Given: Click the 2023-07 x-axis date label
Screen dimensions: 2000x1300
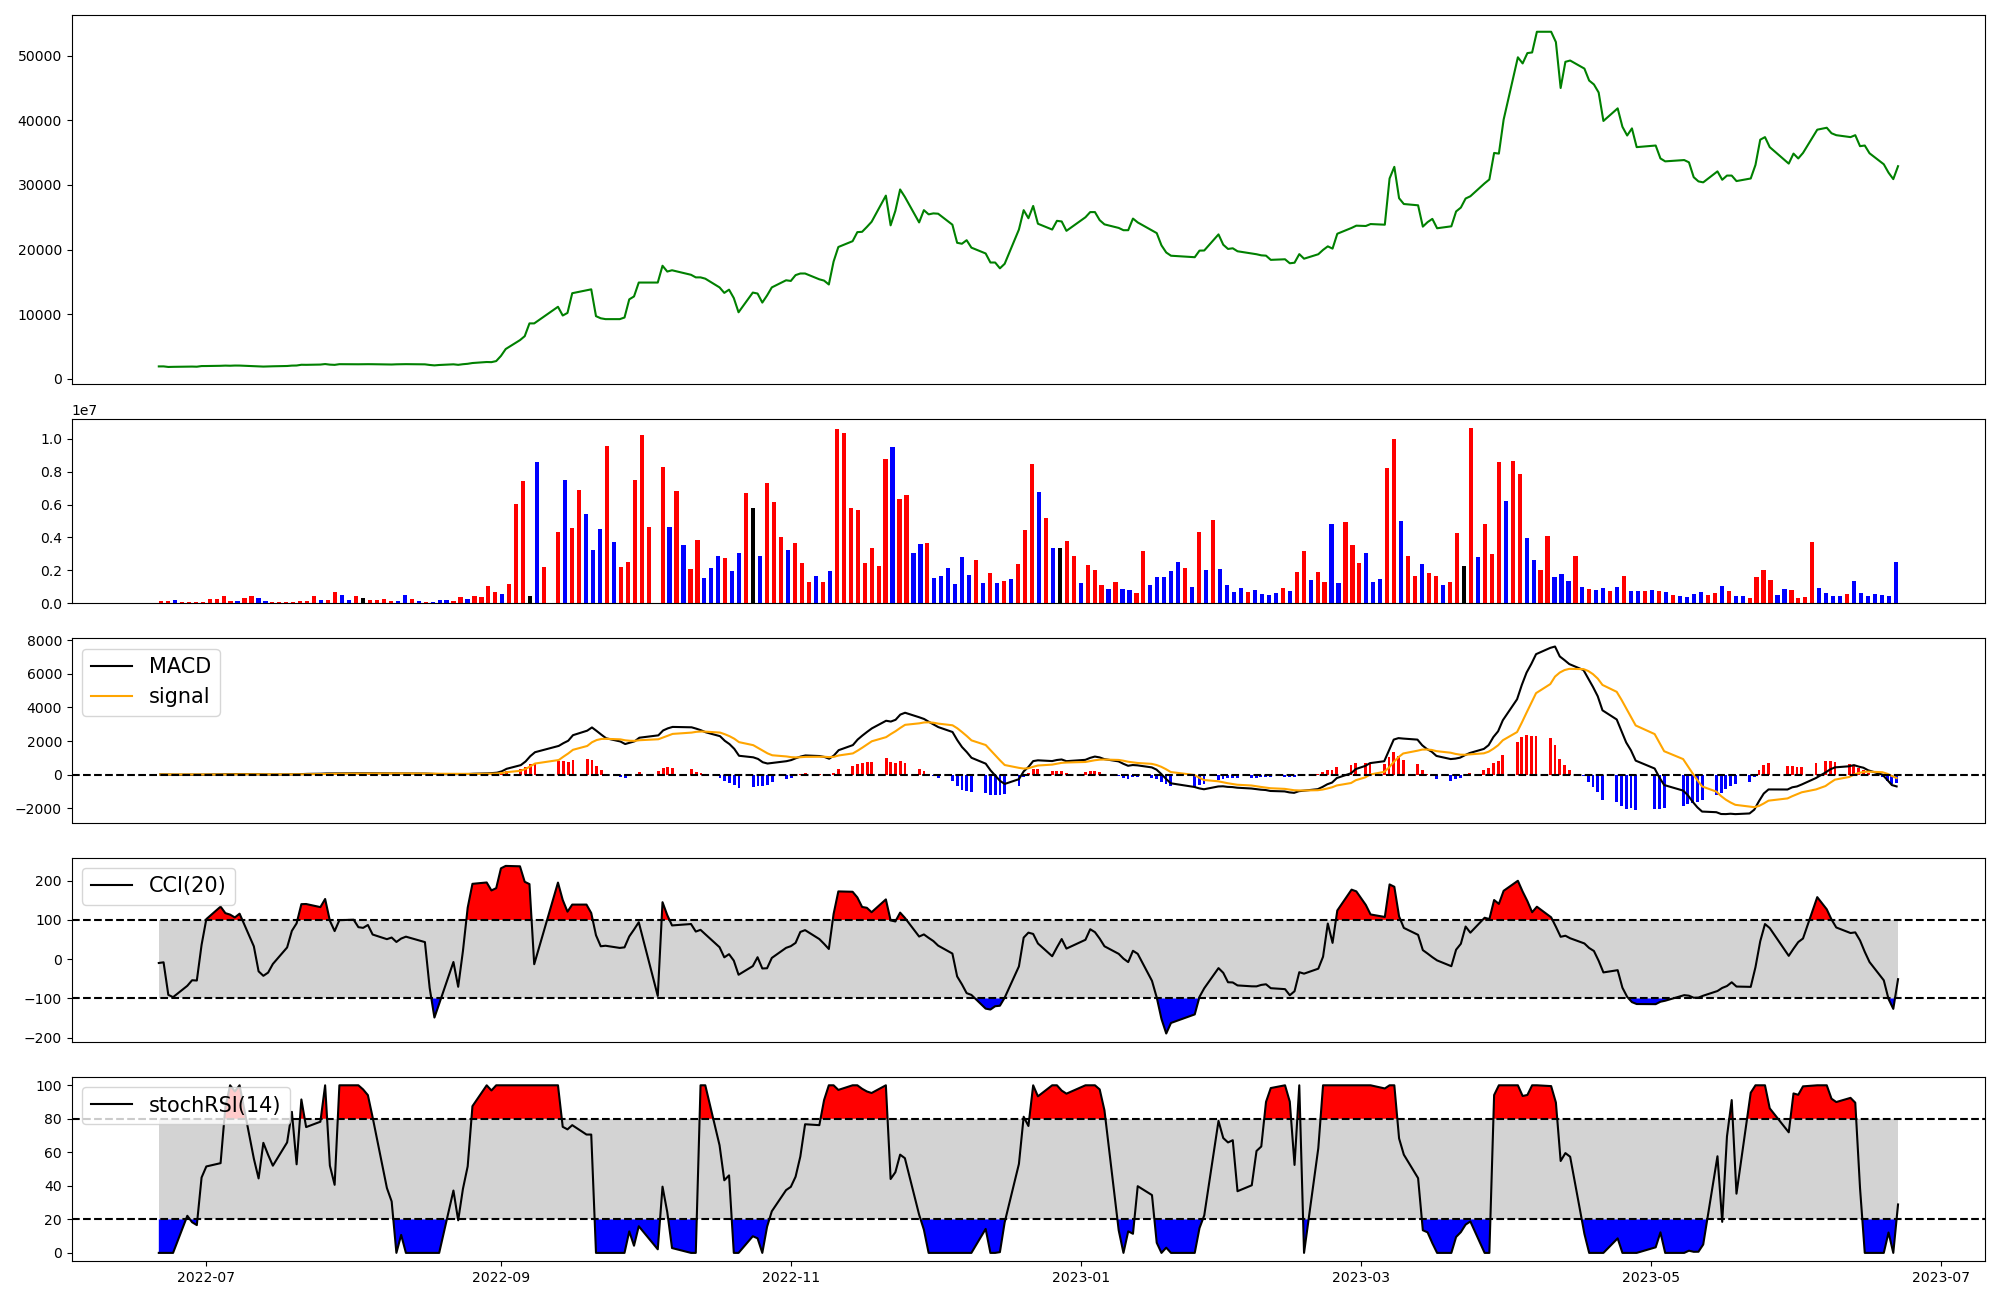Looking at the screenshot, I should 1941,1277.
